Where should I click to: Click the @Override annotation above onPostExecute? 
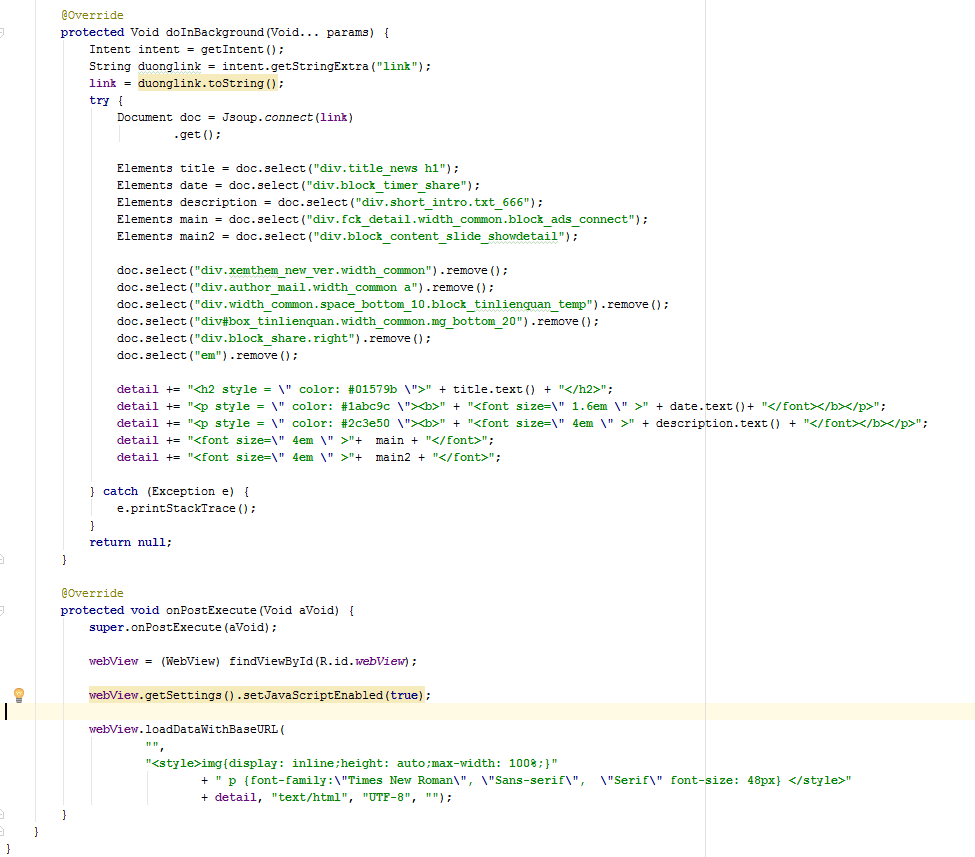pos(92,593)
